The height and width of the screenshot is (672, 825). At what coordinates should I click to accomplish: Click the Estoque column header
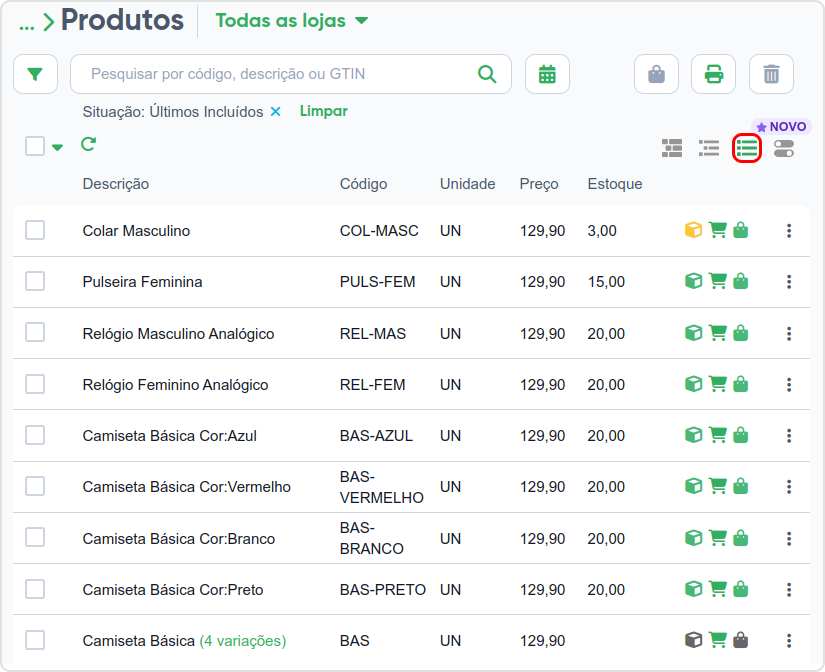tap(615, 184)
